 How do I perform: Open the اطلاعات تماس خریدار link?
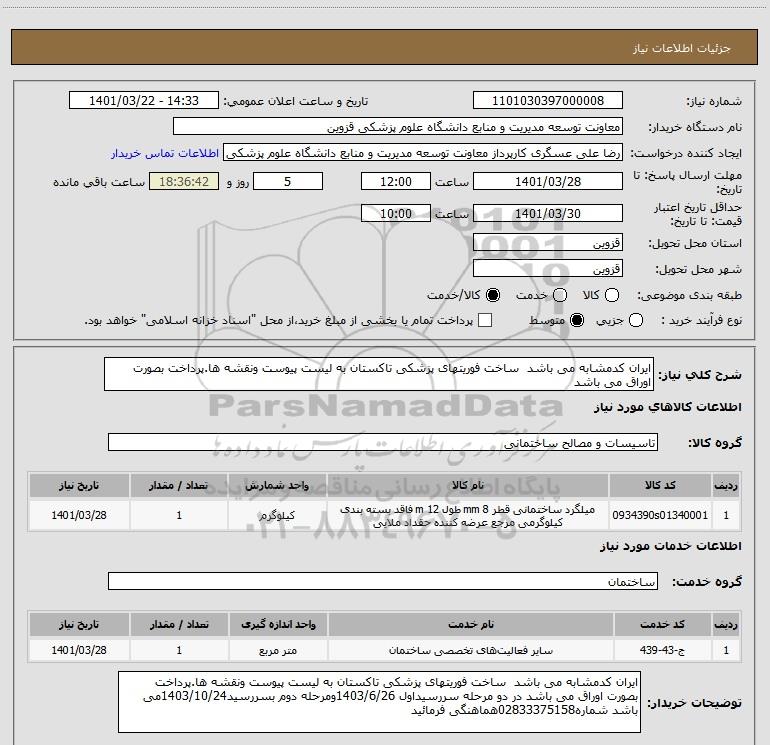click(165, 153)
